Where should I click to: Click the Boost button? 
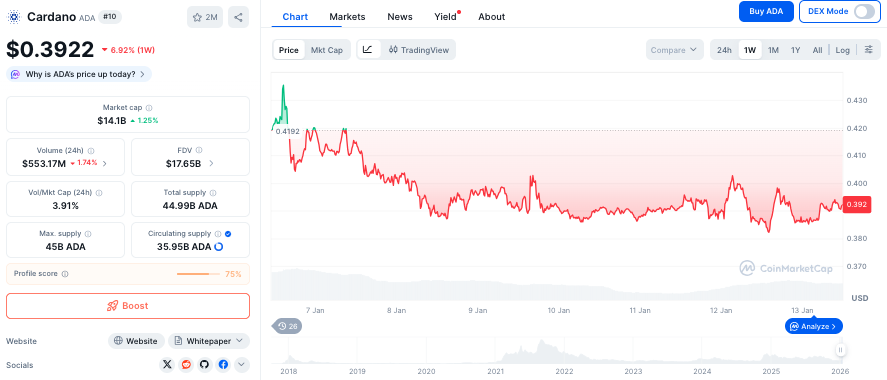point(128,306)
